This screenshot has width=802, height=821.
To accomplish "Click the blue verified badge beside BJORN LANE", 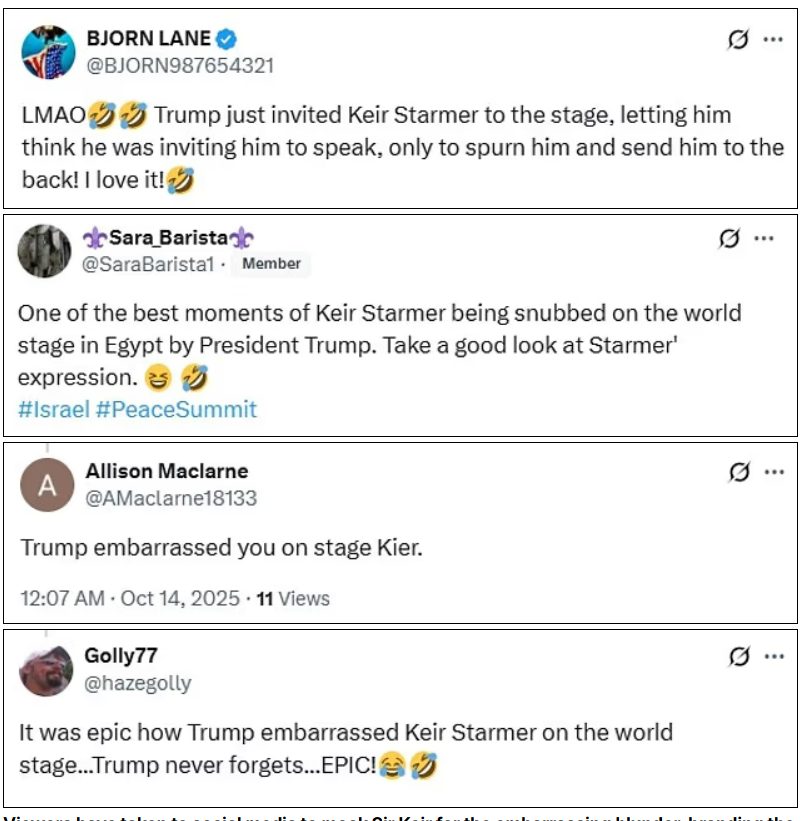I will click(228, 39).
